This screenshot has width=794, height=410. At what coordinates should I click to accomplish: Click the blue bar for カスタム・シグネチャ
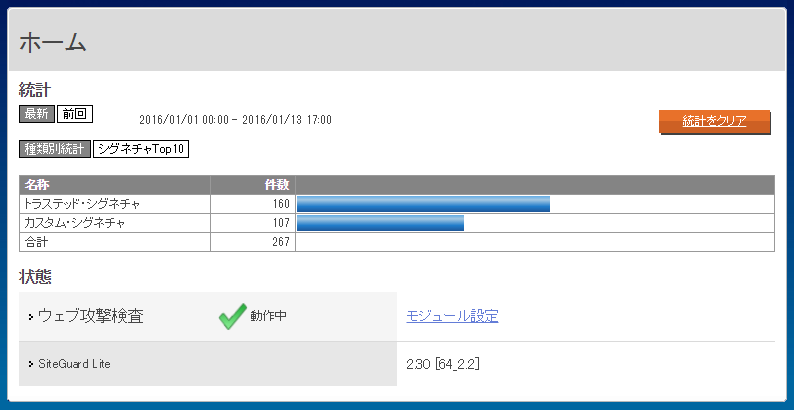click(x=380, y=223)
